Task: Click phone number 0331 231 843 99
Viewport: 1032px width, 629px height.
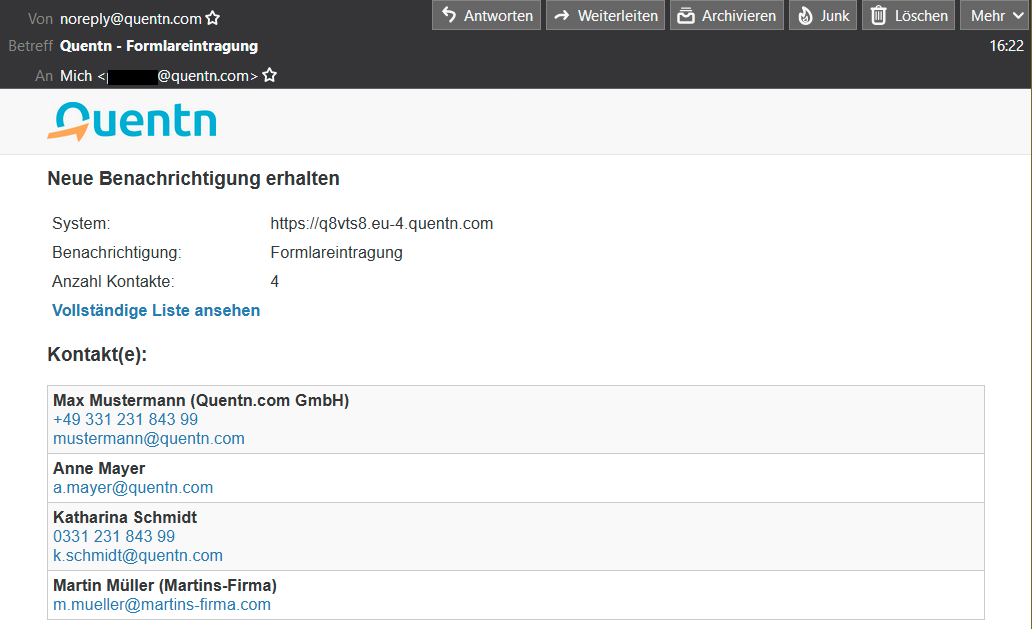Action: (x=114, y=536)
